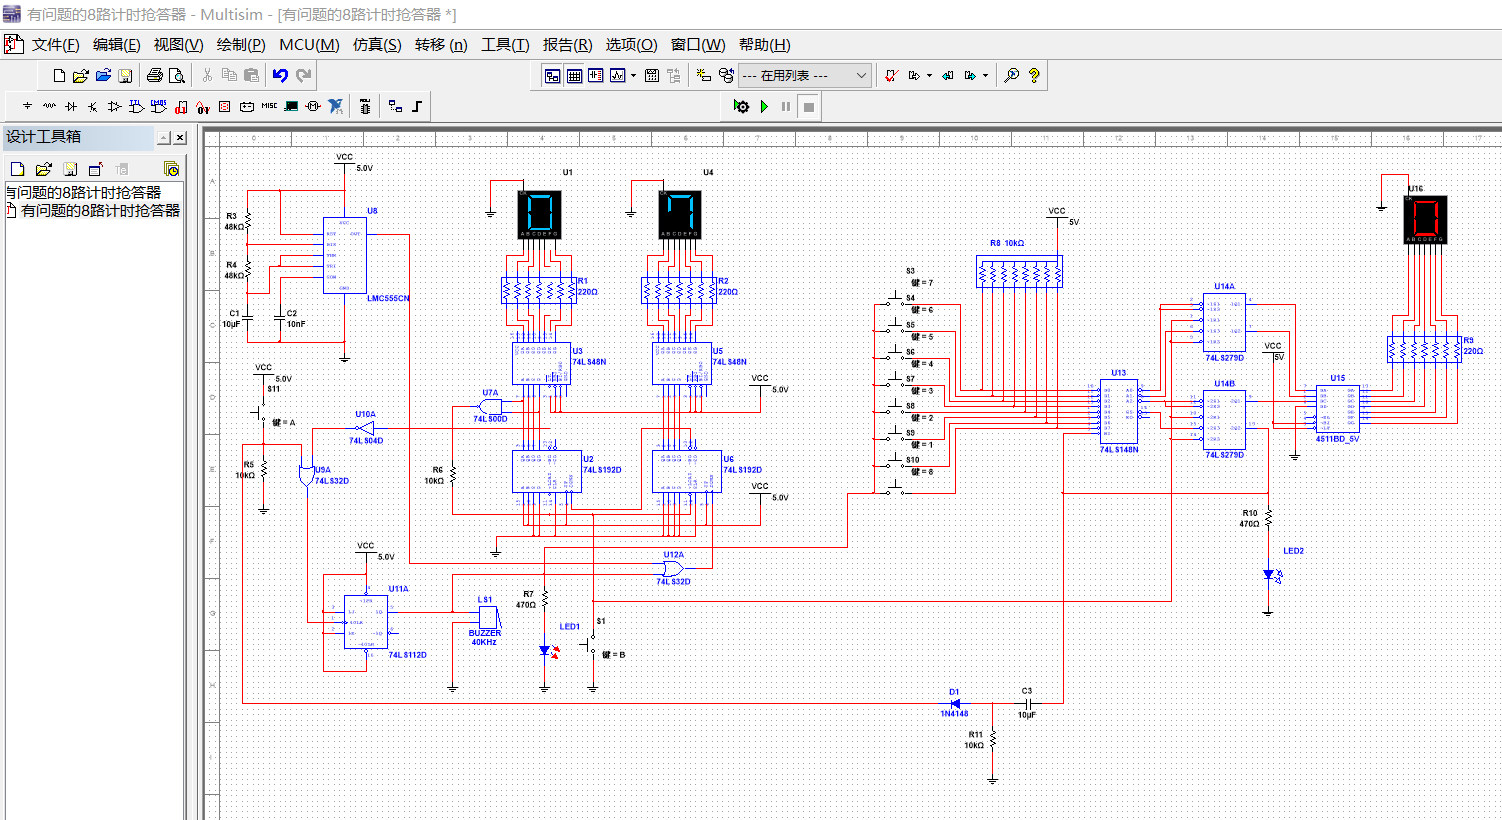1502x820 pixels.
Task: Place a transistor component
Action: click(93, 106)
